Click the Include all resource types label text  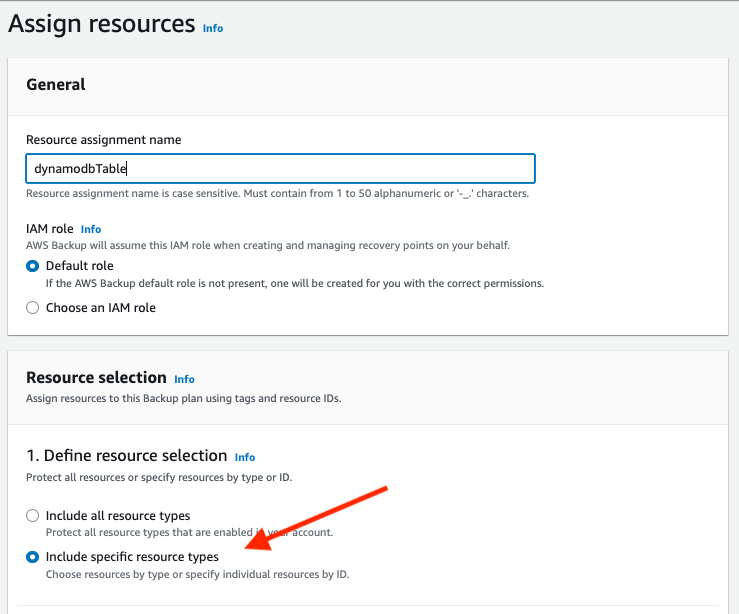(x=118, y=516)
